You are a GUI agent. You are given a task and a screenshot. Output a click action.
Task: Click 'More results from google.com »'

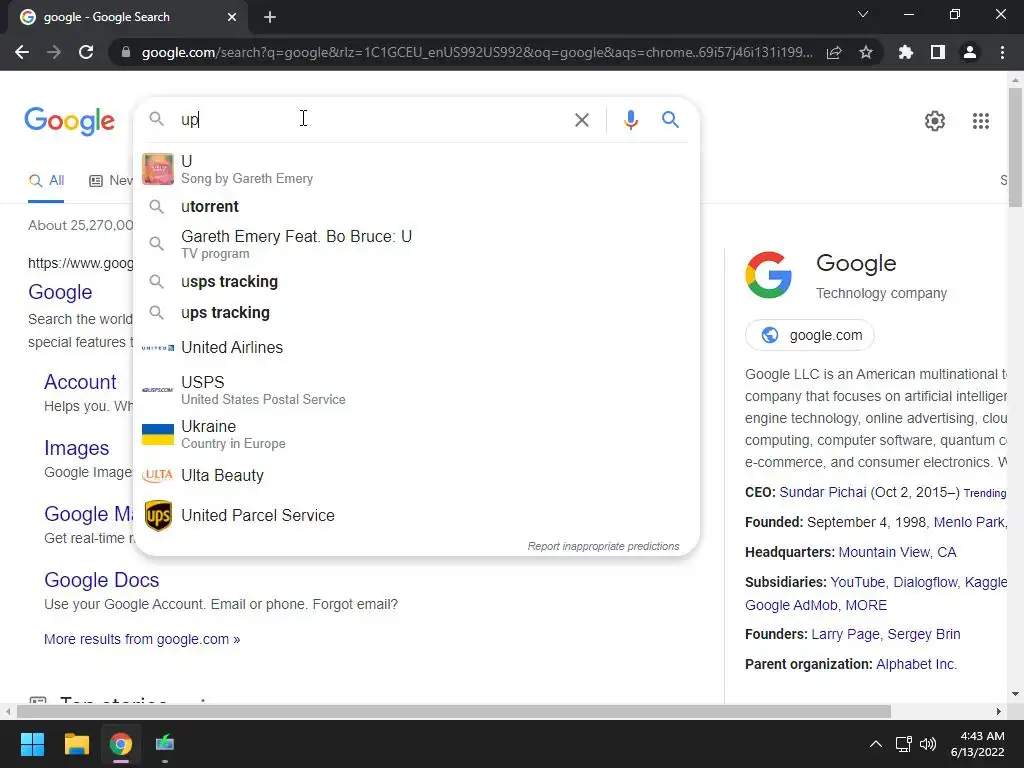point(142,639)
